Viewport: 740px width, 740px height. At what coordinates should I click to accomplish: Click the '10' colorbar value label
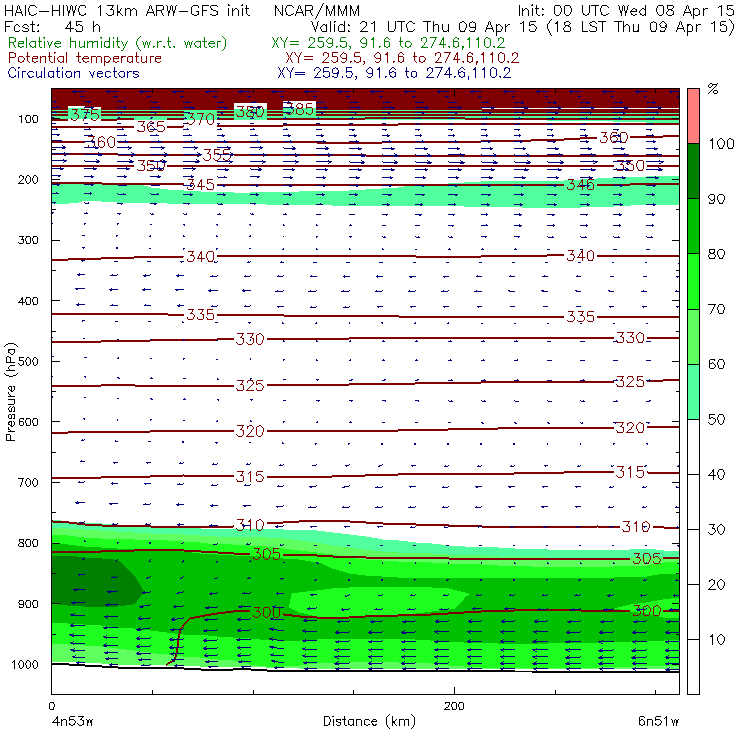coord(716,640)
